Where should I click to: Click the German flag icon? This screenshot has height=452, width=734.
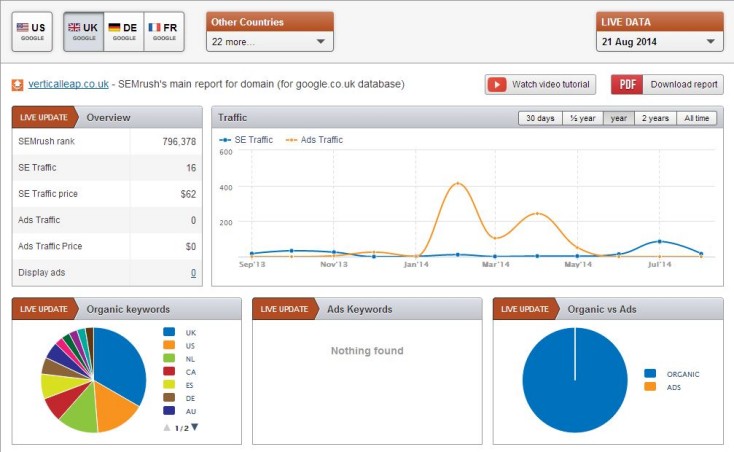(x=114, y=27)
